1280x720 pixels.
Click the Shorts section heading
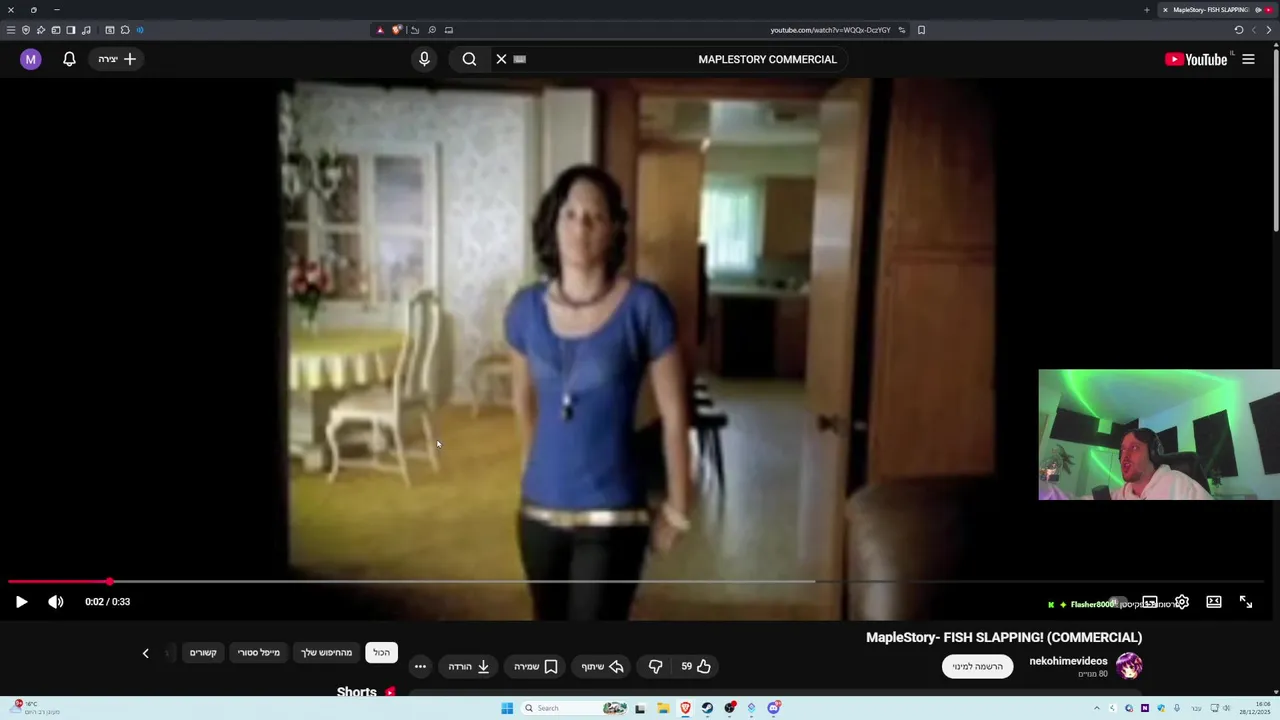point(356,692)
